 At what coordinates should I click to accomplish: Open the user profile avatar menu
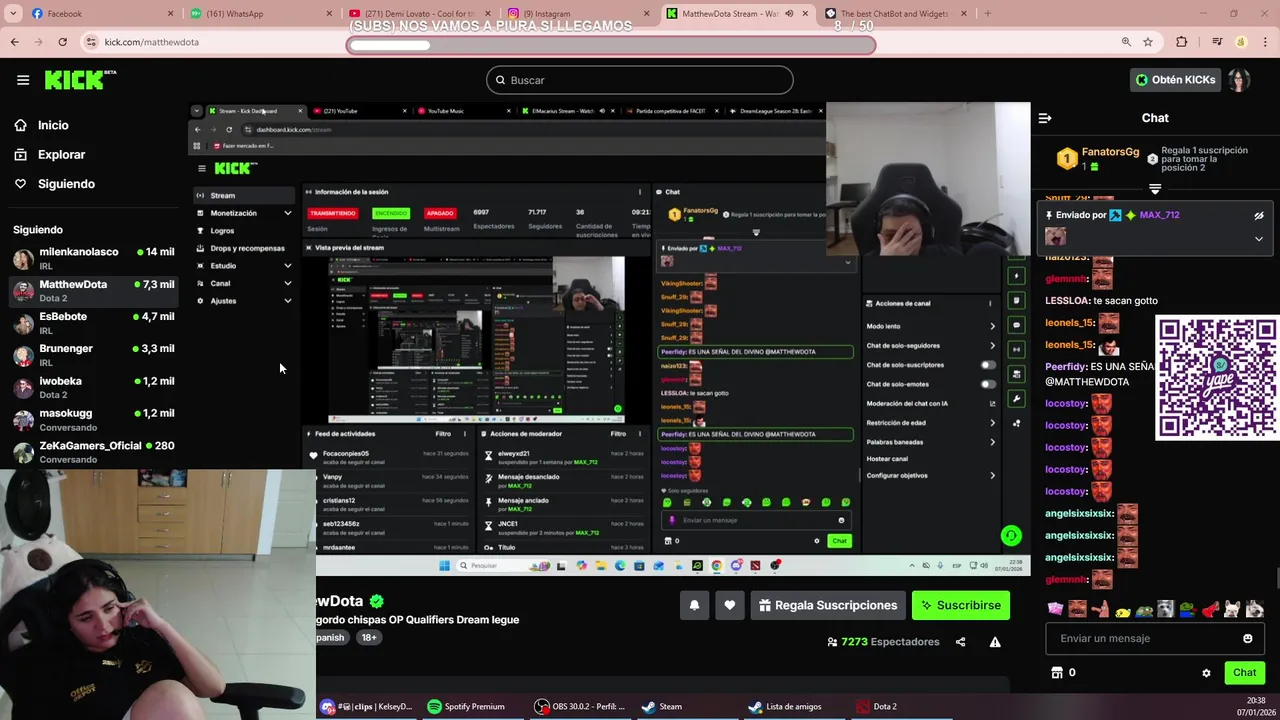coord(1239,80)
